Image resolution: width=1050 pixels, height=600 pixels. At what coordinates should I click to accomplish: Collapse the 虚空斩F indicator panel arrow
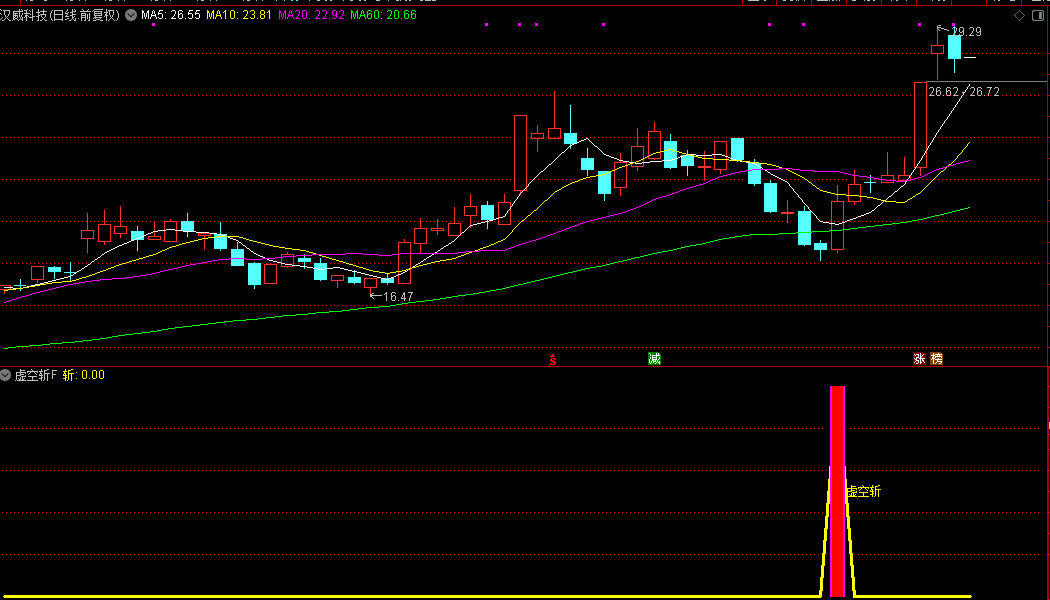pos(7,375)
